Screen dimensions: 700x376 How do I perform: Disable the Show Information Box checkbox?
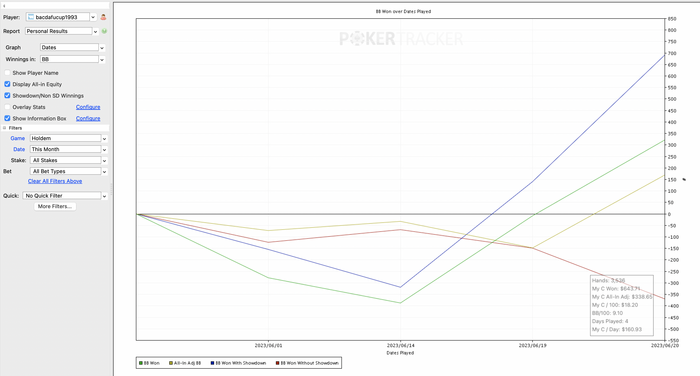[x=7, y=118]
